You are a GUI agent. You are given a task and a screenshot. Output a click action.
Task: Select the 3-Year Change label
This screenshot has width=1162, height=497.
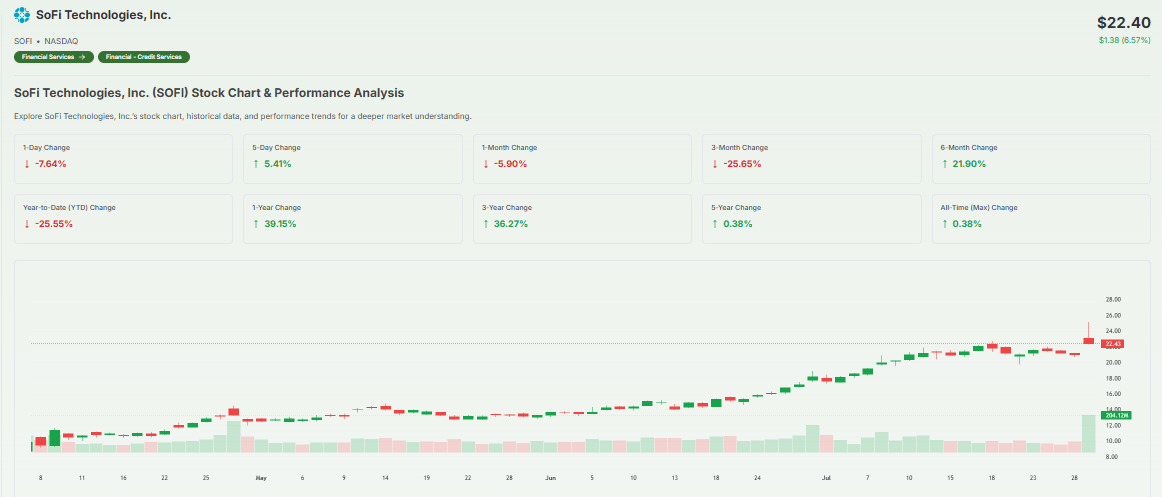tap(507, 207)
